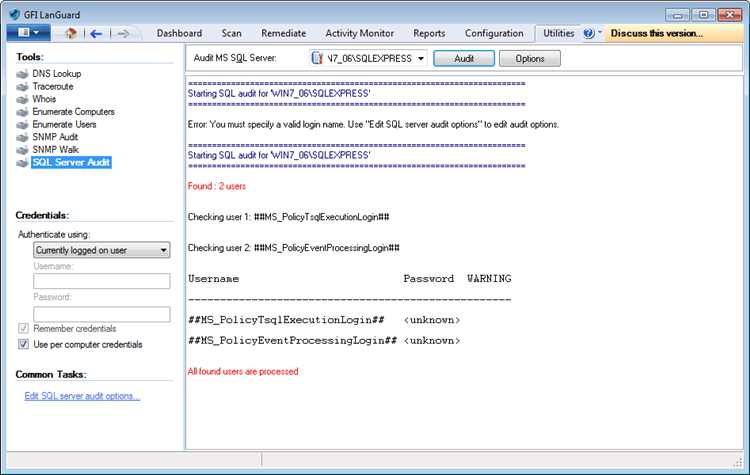Open the Remediate tab
The width and height of the screenshot is (750, 475).
[x=284, y=33]
